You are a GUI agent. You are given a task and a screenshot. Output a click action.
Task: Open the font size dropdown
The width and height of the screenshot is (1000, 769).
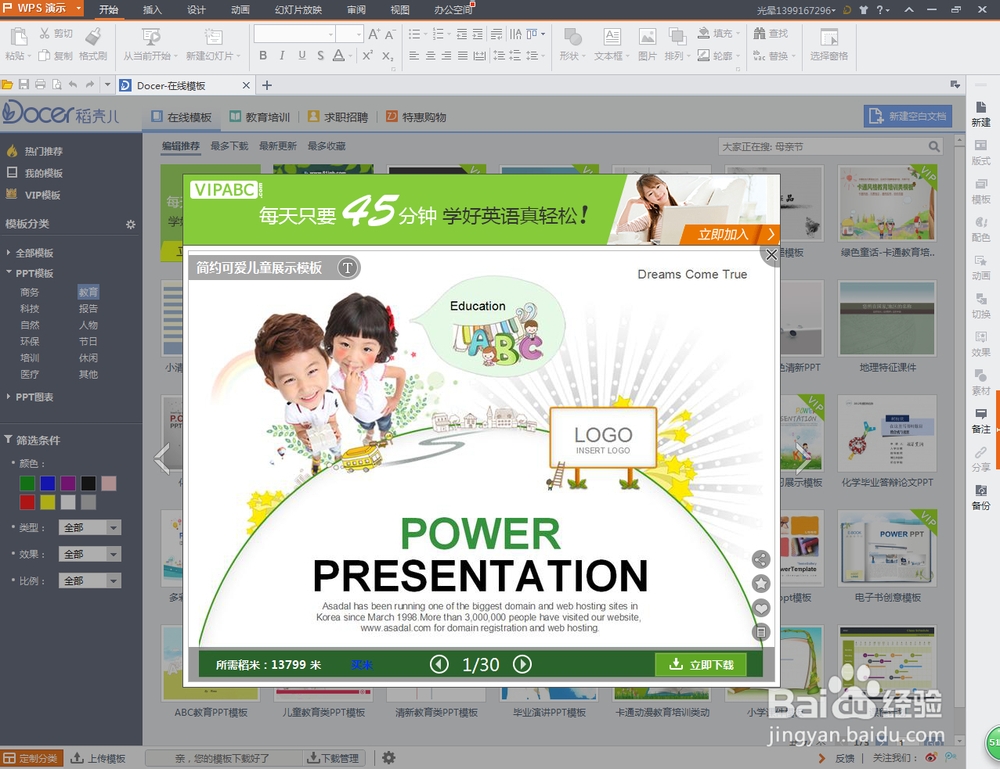359,34
